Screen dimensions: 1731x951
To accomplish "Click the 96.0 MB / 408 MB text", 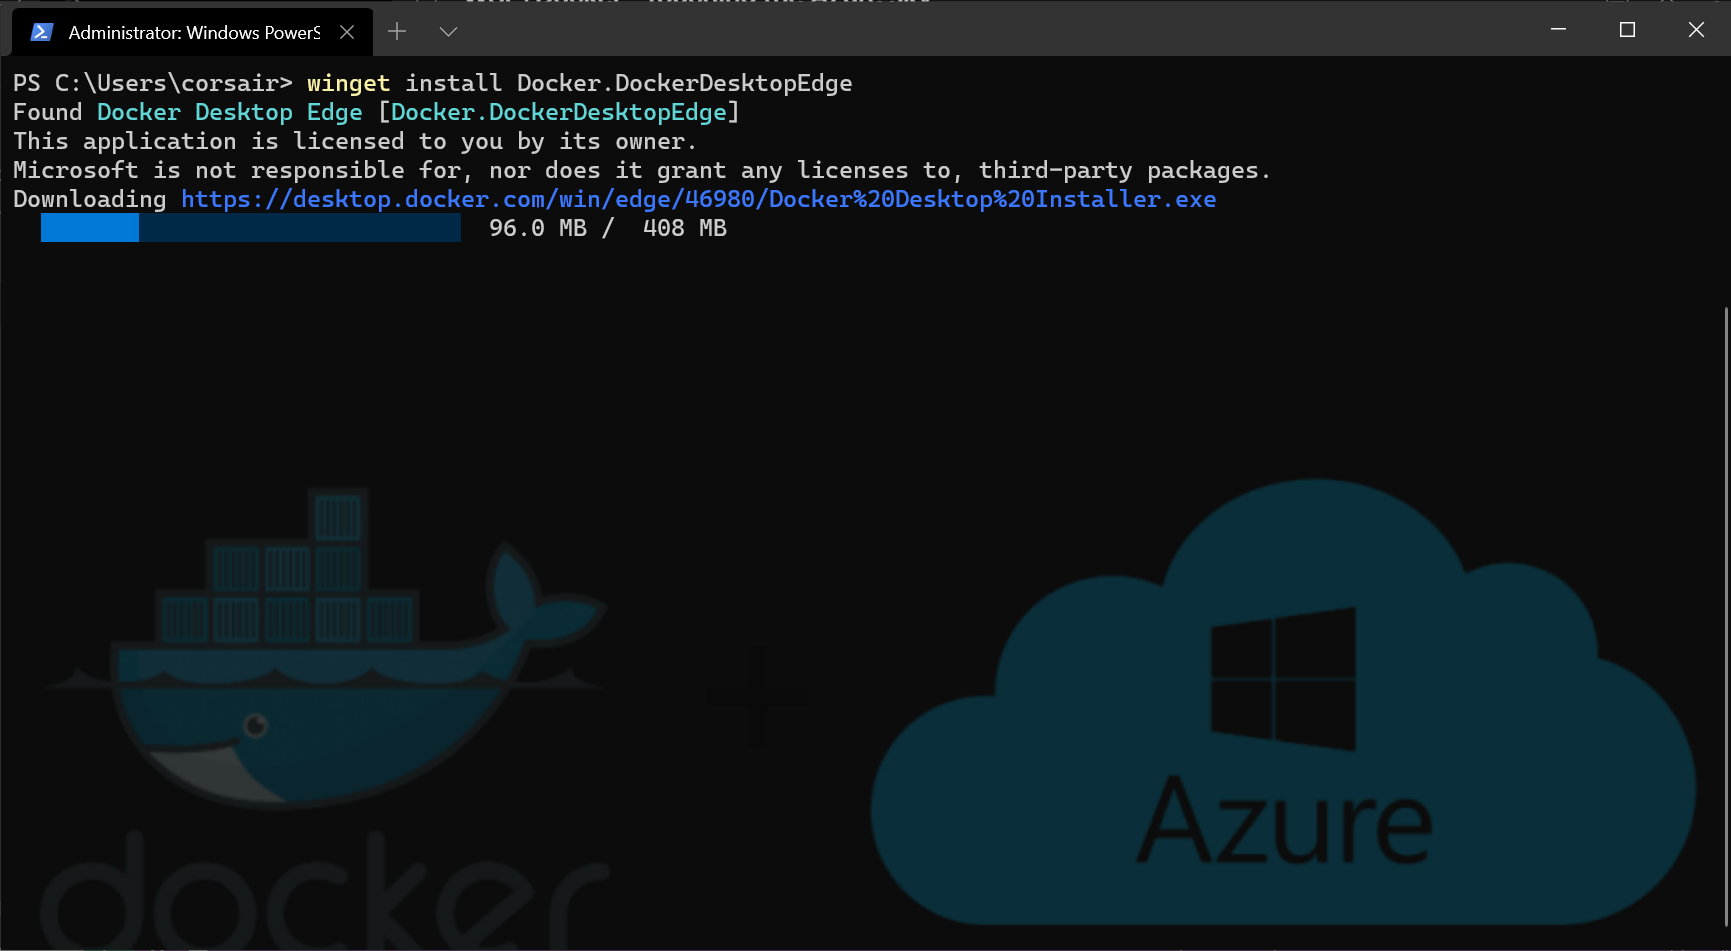I will click(x=608, y=228).
